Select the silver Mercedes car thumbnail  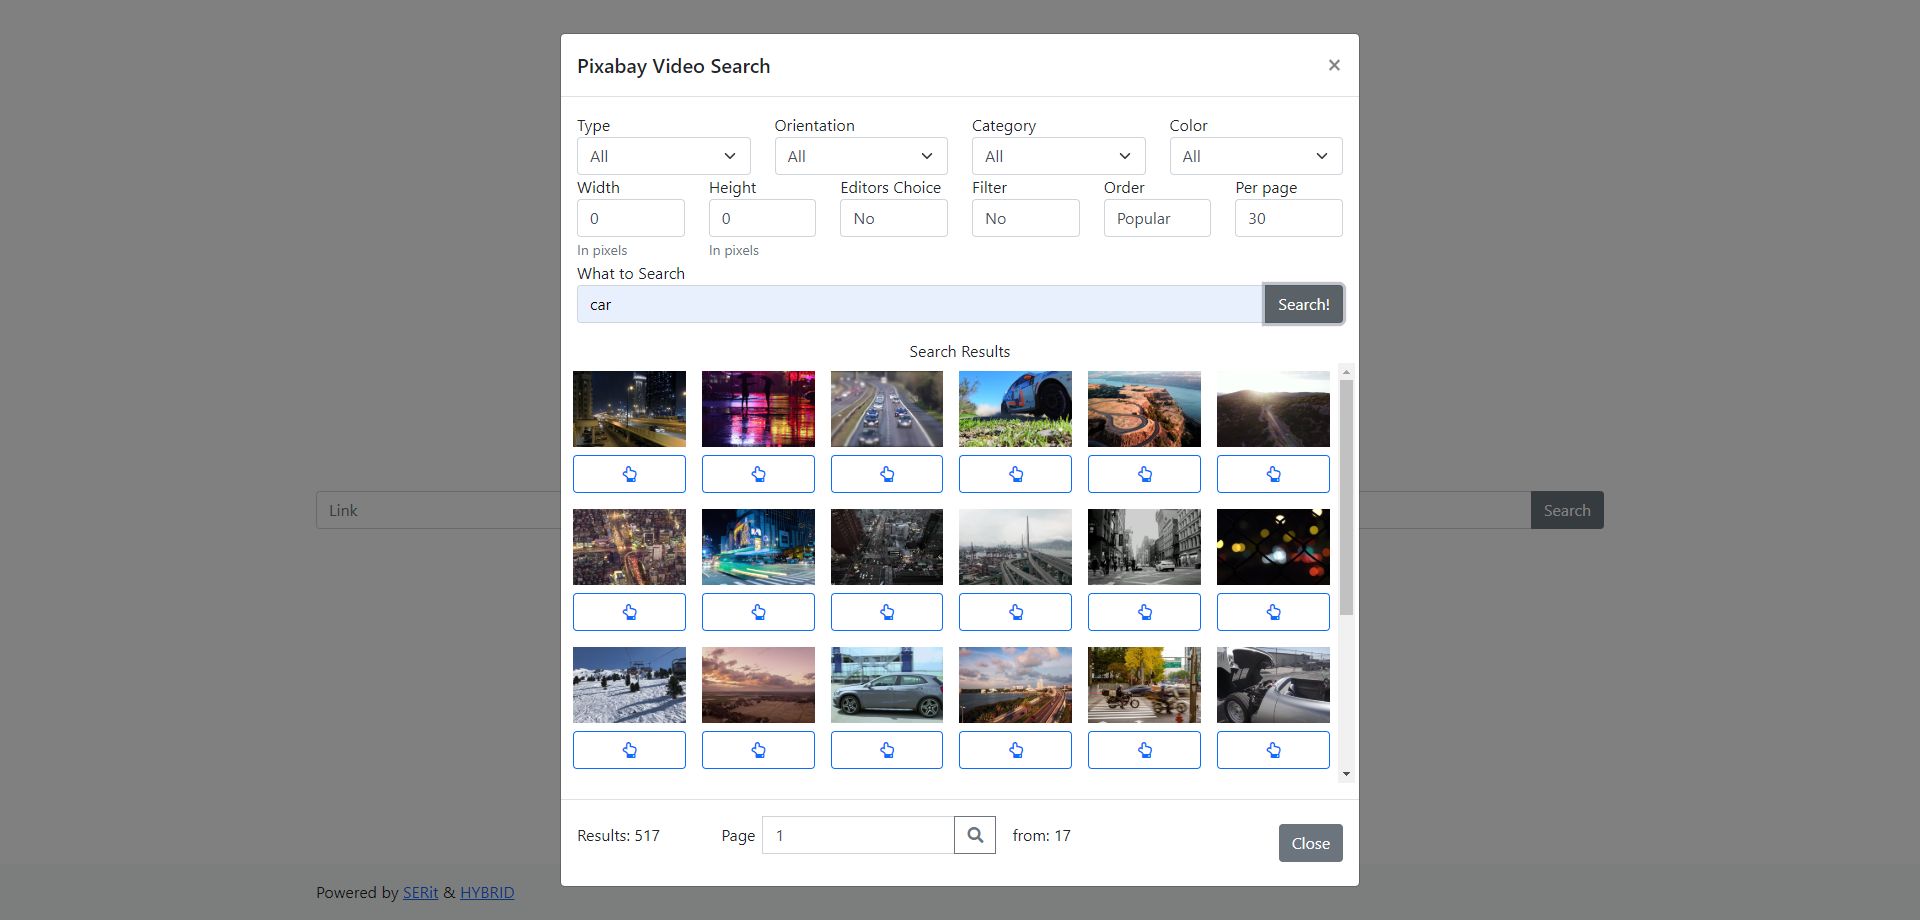pyautogui.click(x=887, y=685)
